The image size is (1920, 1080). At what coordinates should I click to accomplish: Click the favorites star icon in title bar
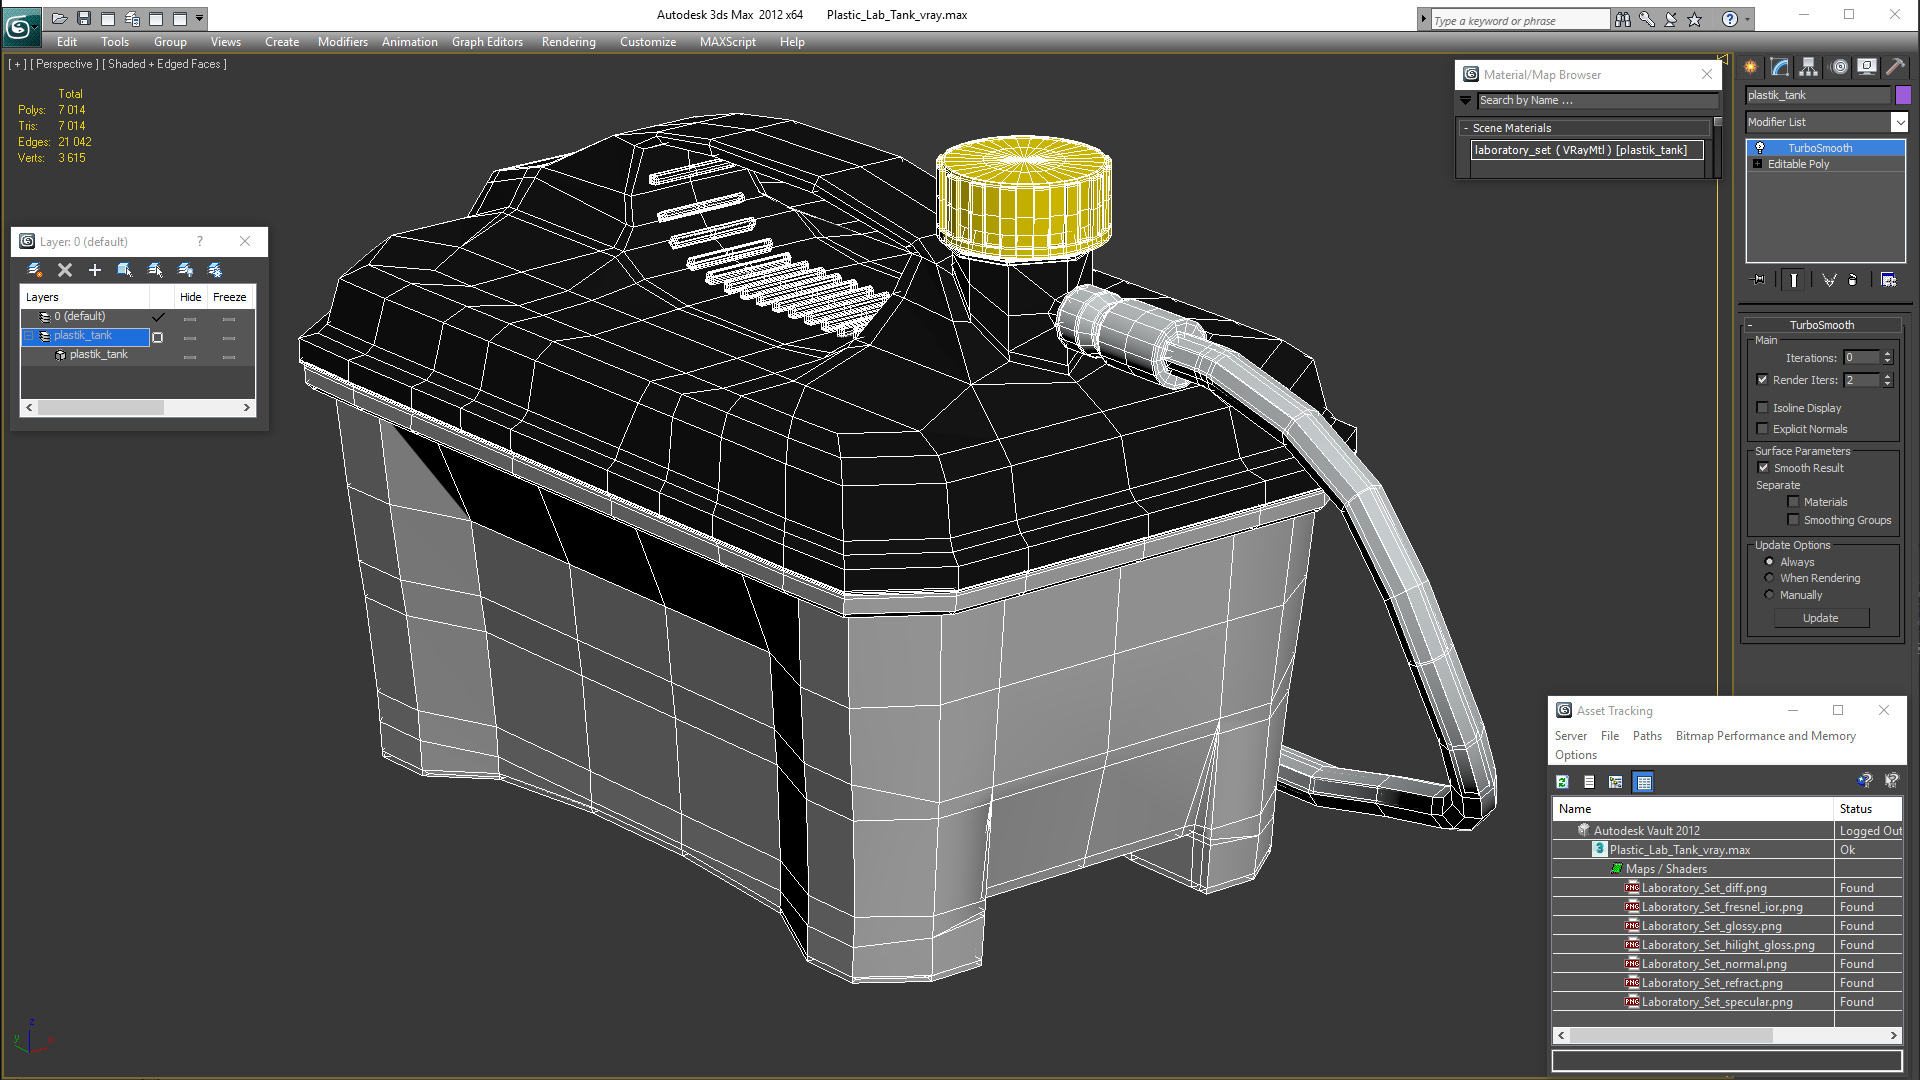tap(1694, 19)
